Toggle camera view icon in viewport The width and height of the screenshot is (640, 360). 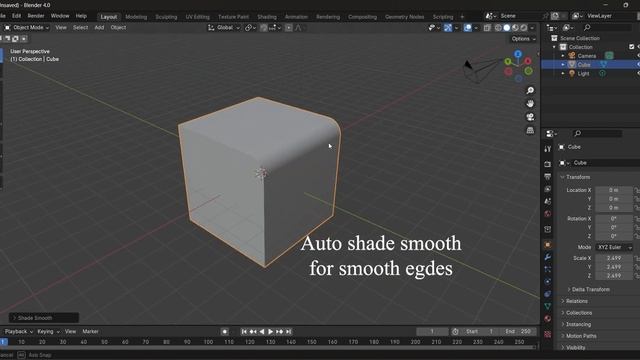[x=530, y=117]
